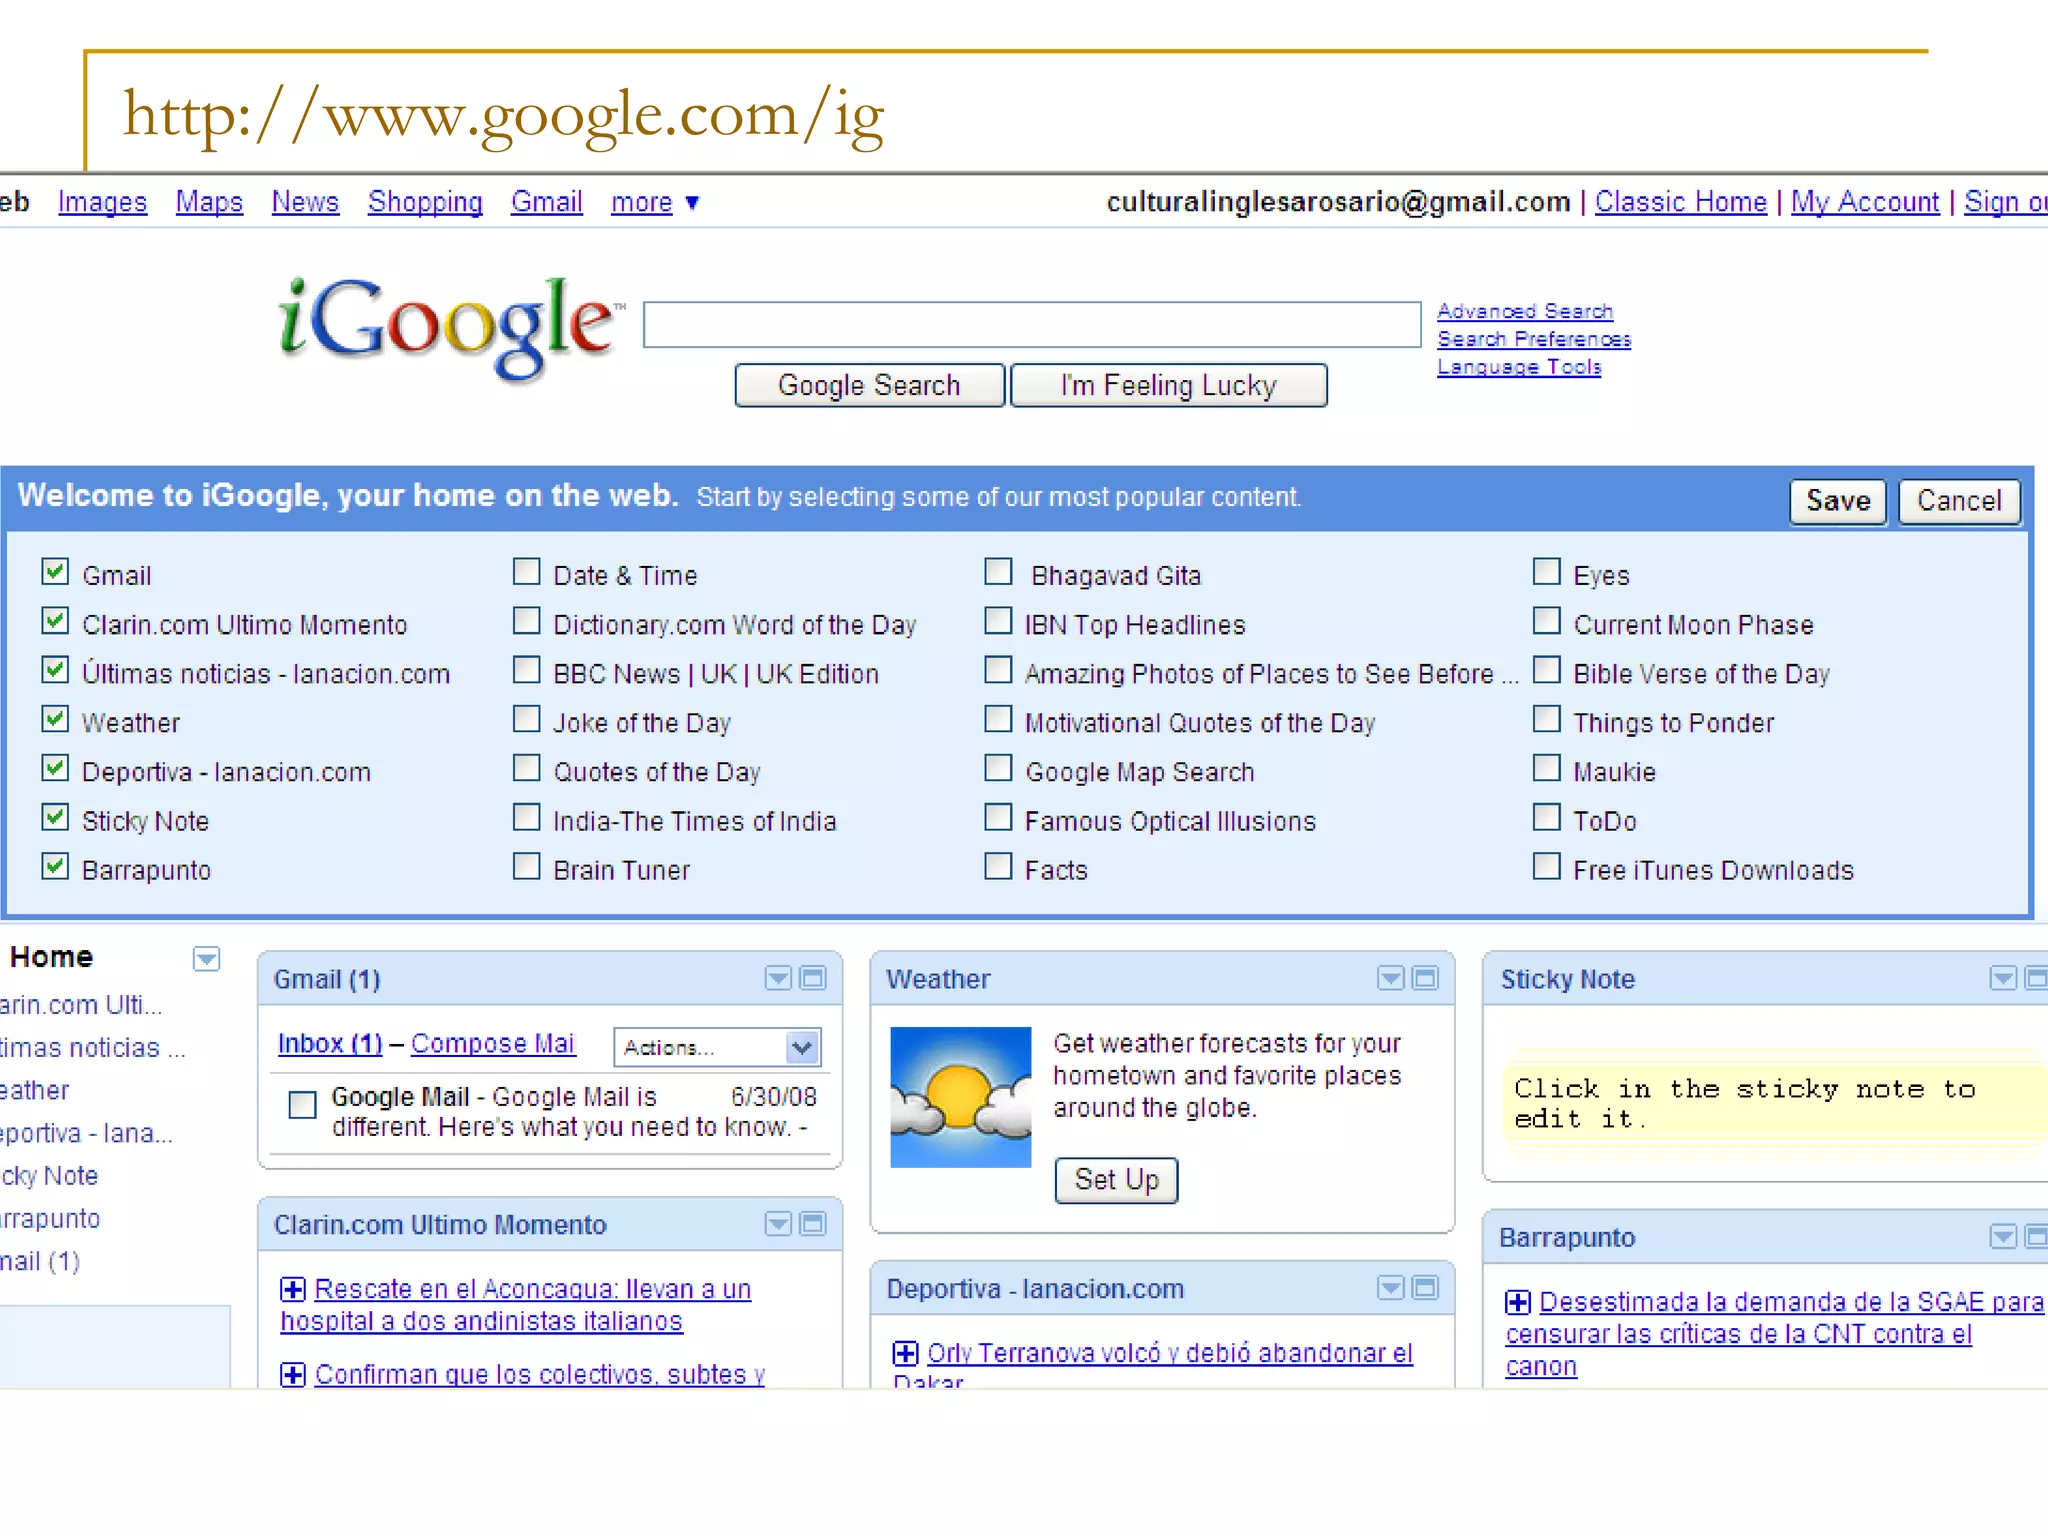This screenshot has width=2048, height=1536.
Task: Open the Google Mail message from 6/30/08
Action: (572, 1112)
